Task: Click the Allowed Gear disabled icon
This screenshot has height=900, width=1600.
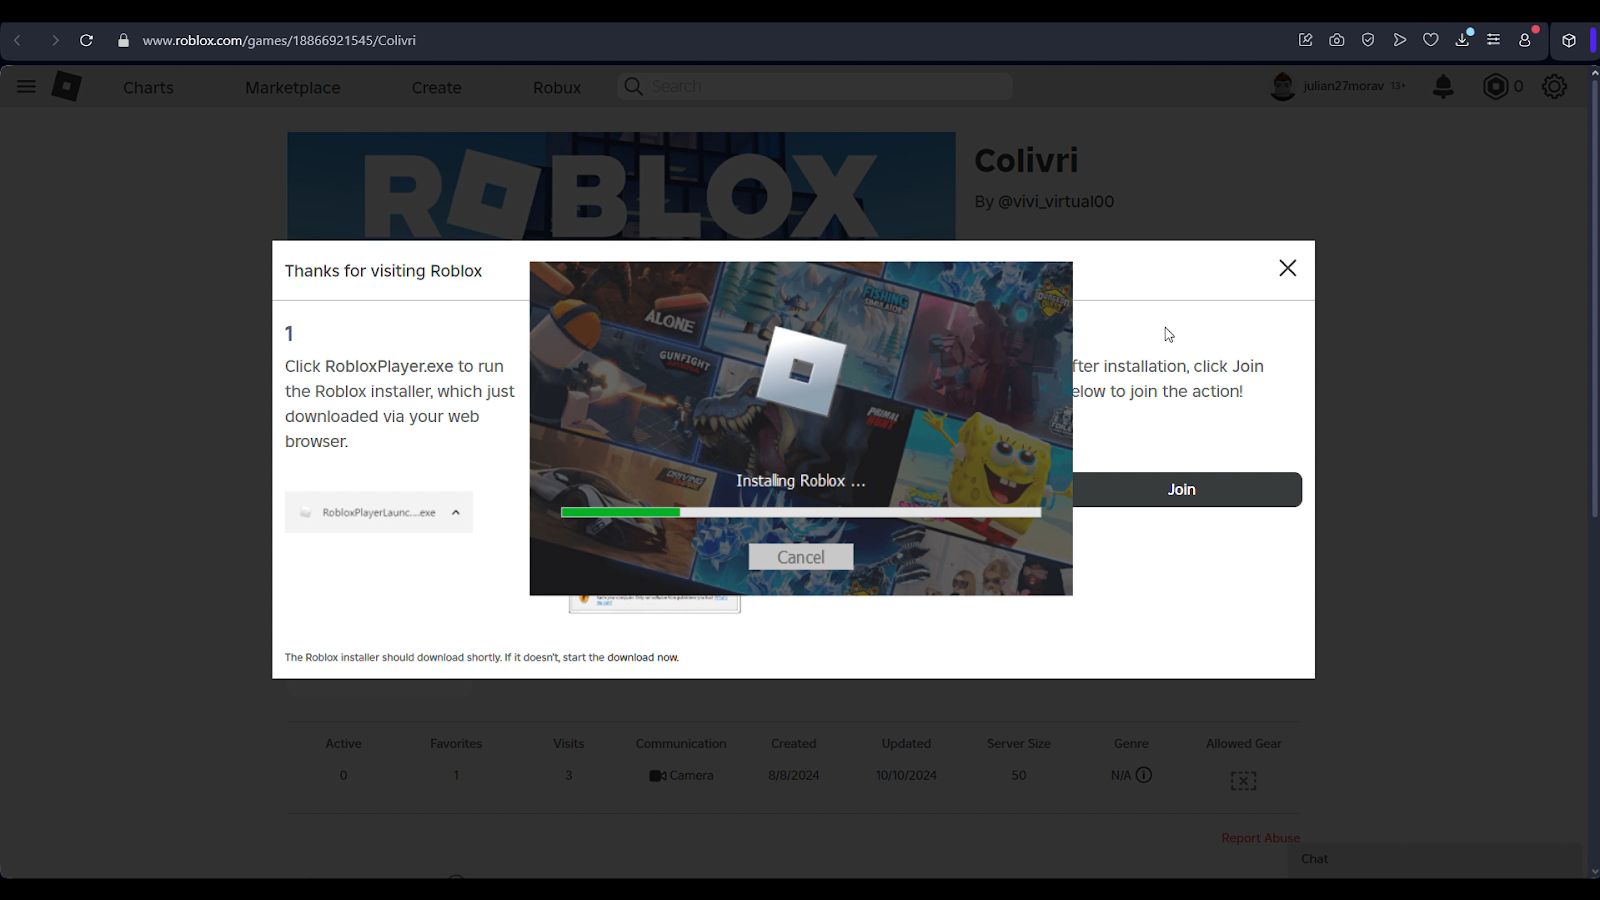Action: (x=1243, y=781)
